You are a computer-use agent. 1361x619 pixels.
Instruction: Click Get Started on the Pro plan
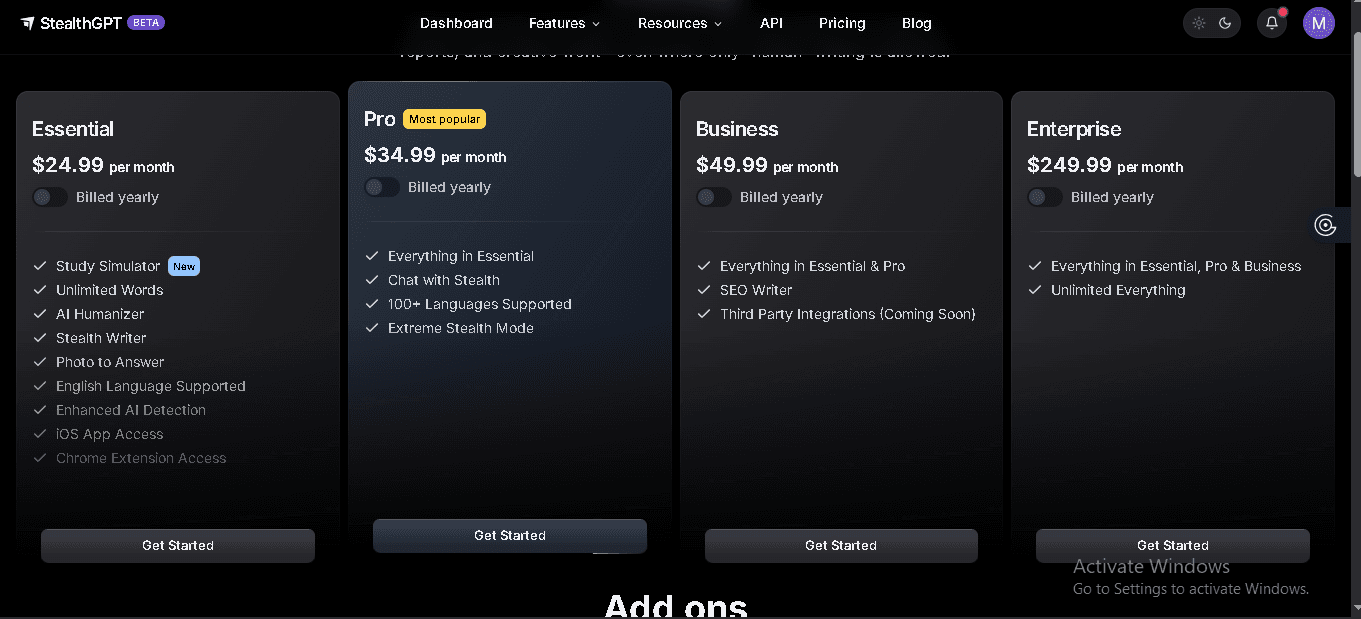coord(510,535)
